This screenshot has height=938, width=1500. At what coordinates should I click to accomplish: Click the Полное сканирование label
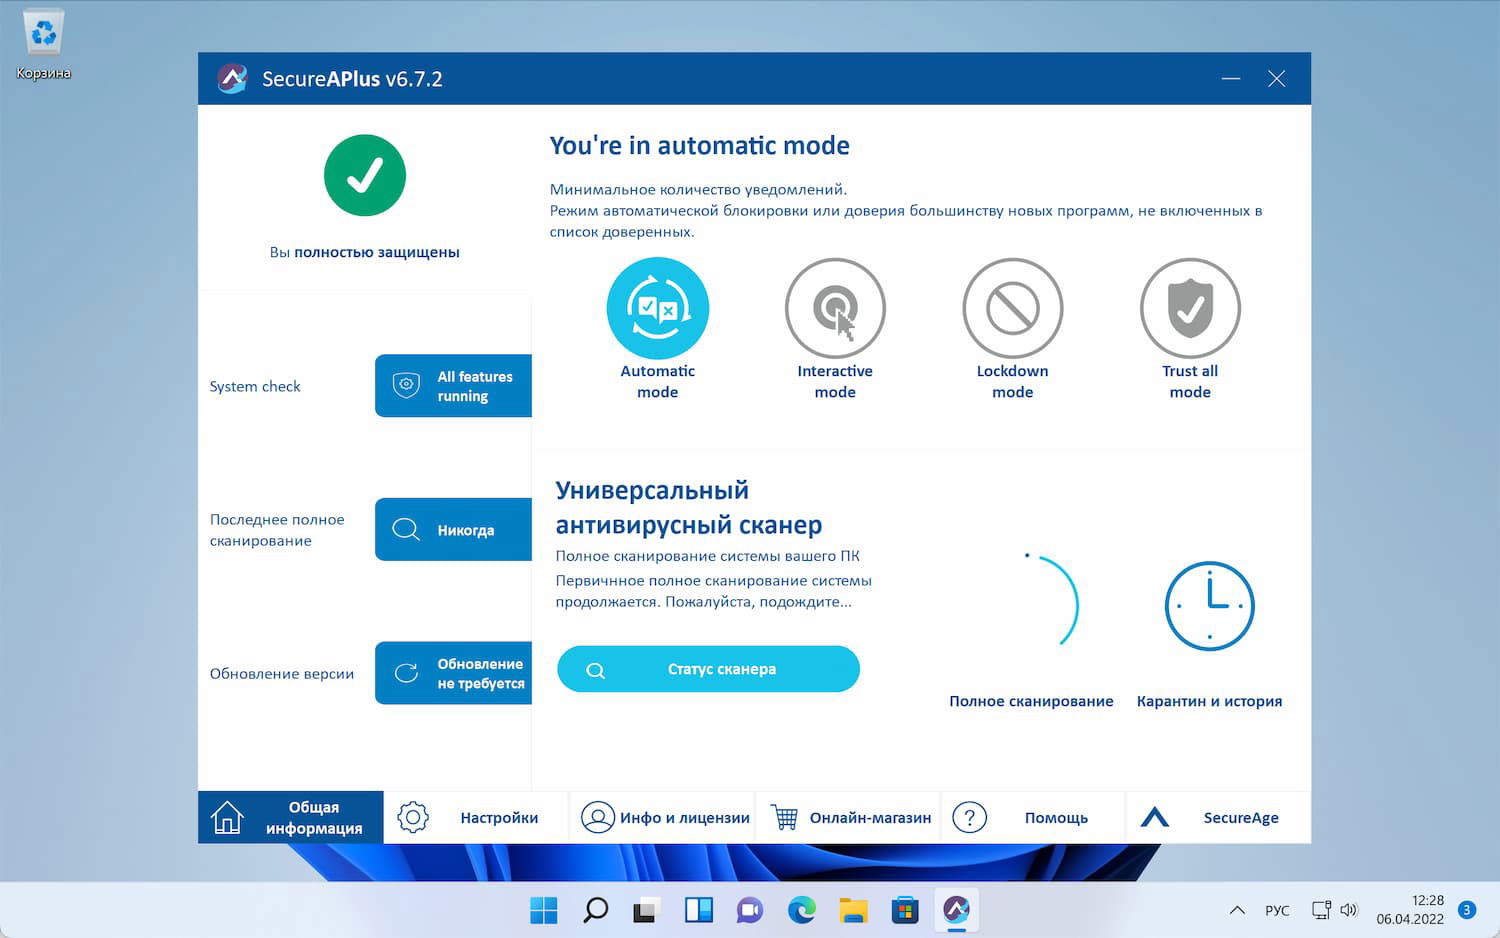(1031, 701)
